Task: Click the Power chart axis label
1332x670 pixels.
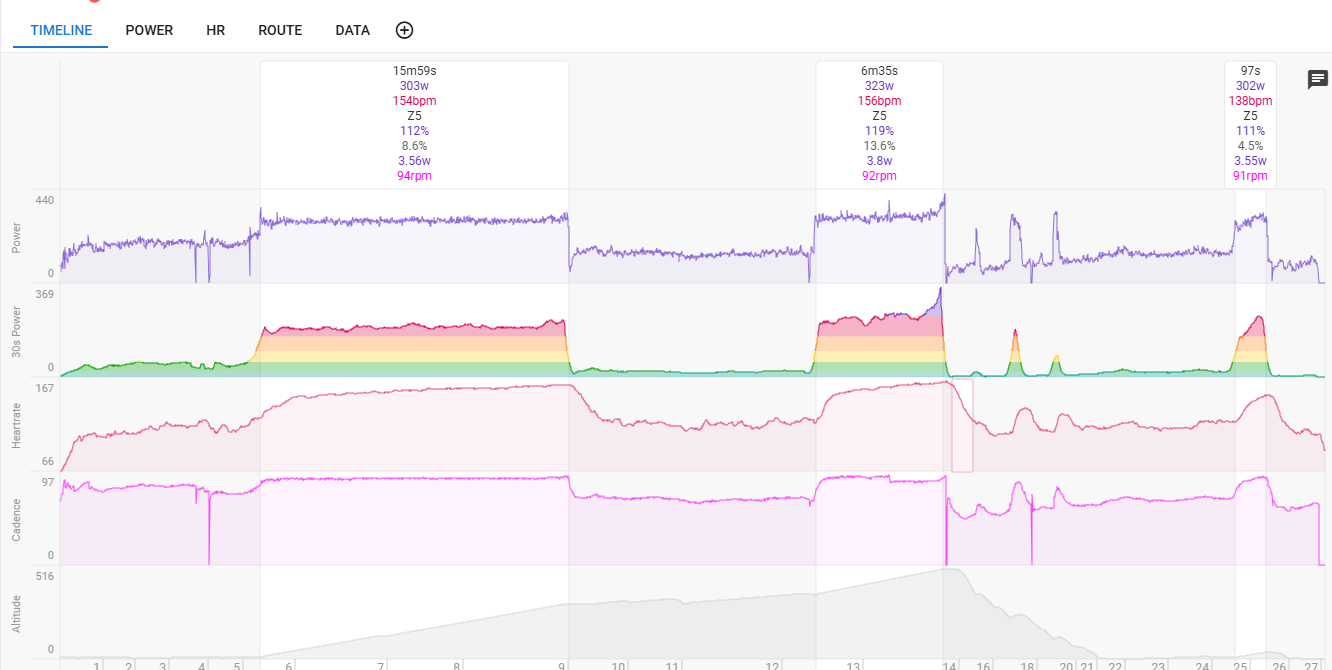Action: point(16,237)
